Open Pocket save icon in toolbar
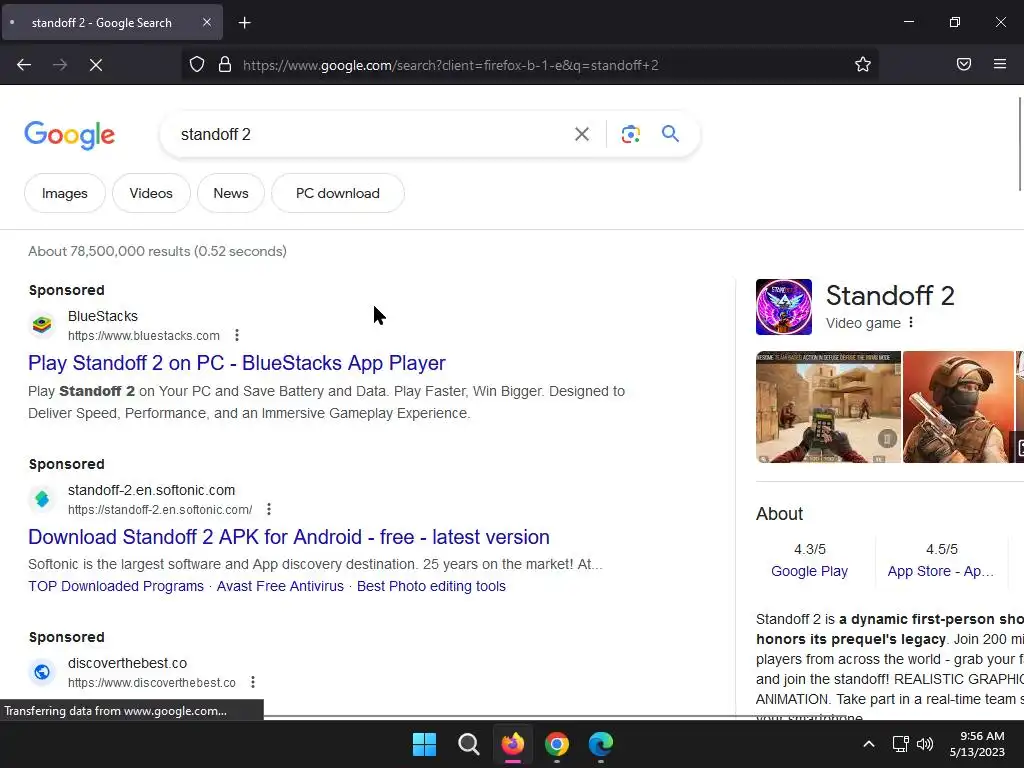The image size is (1024, 768). [x=964, y=64]
